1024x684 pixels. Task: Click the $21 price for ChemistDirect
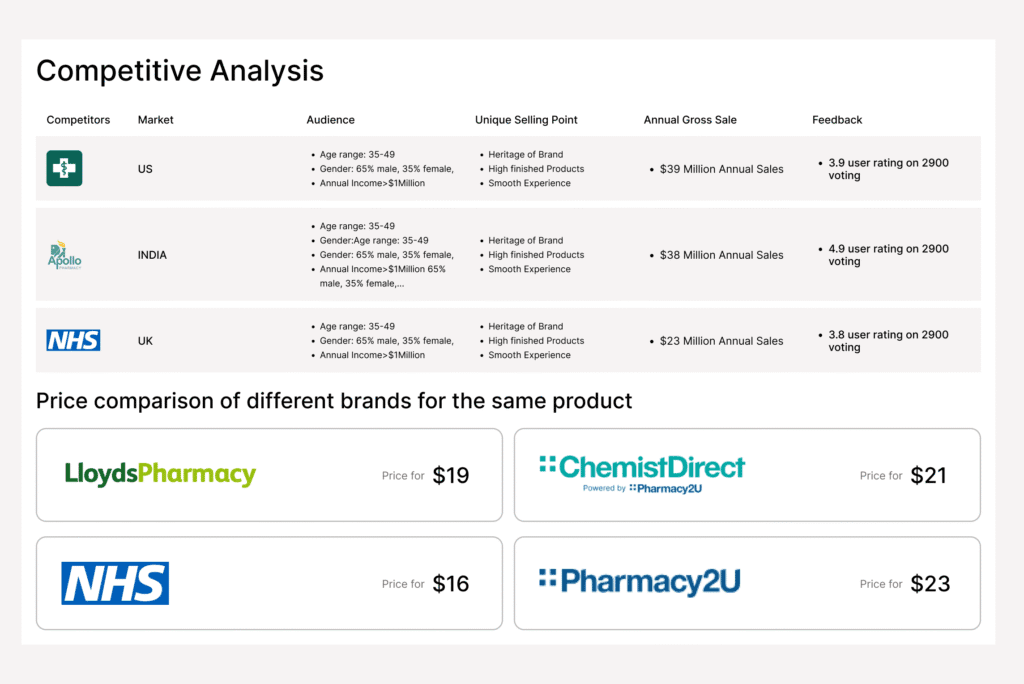[928, 476]
